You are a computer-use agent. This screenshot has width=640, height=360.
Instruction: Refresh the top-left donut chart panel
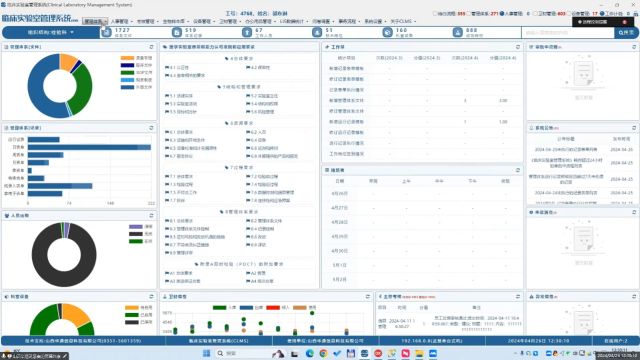click(151, 47)
